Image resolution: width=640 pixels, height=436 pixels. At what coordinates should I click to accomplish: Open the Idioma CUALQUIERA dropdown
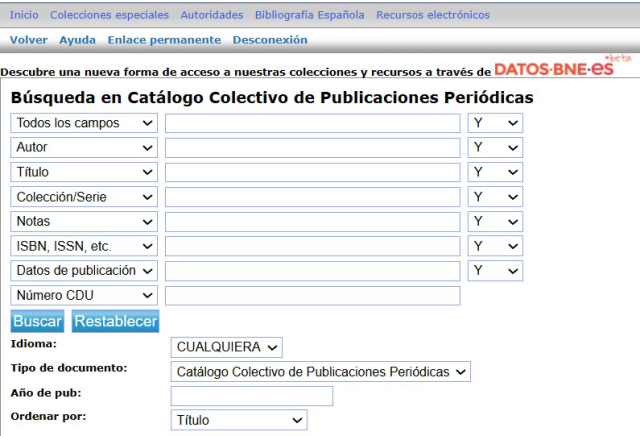(x=227, y=347)
